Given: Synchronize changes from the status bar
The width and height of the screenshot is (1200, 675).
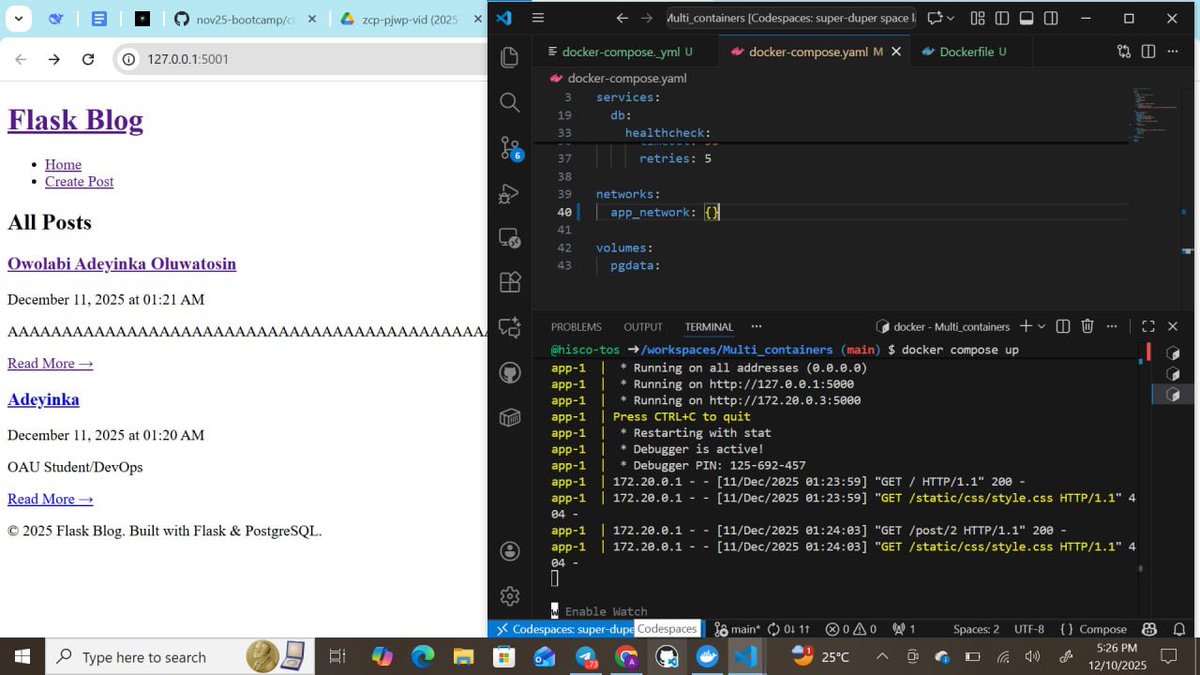Looking at the screenshot, I should pyautogui.click(x=789, y=629).
